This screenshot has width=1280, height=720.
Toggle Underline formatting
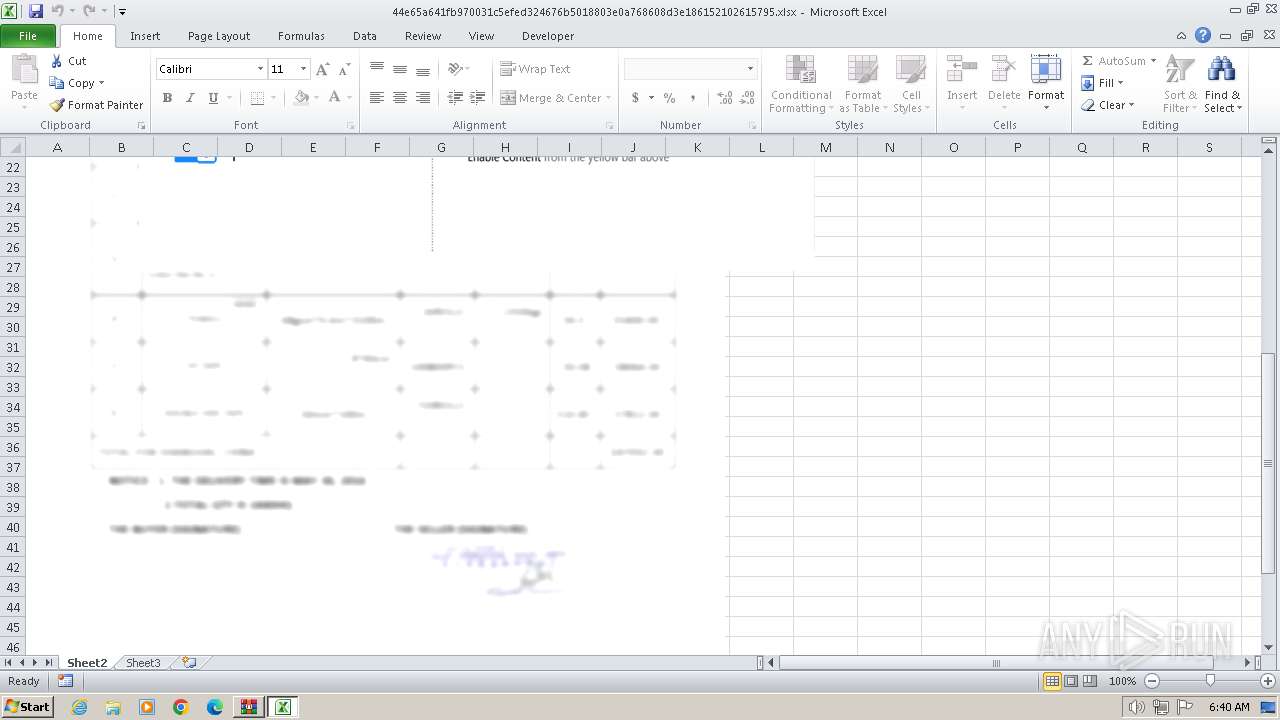click(213, 98)
